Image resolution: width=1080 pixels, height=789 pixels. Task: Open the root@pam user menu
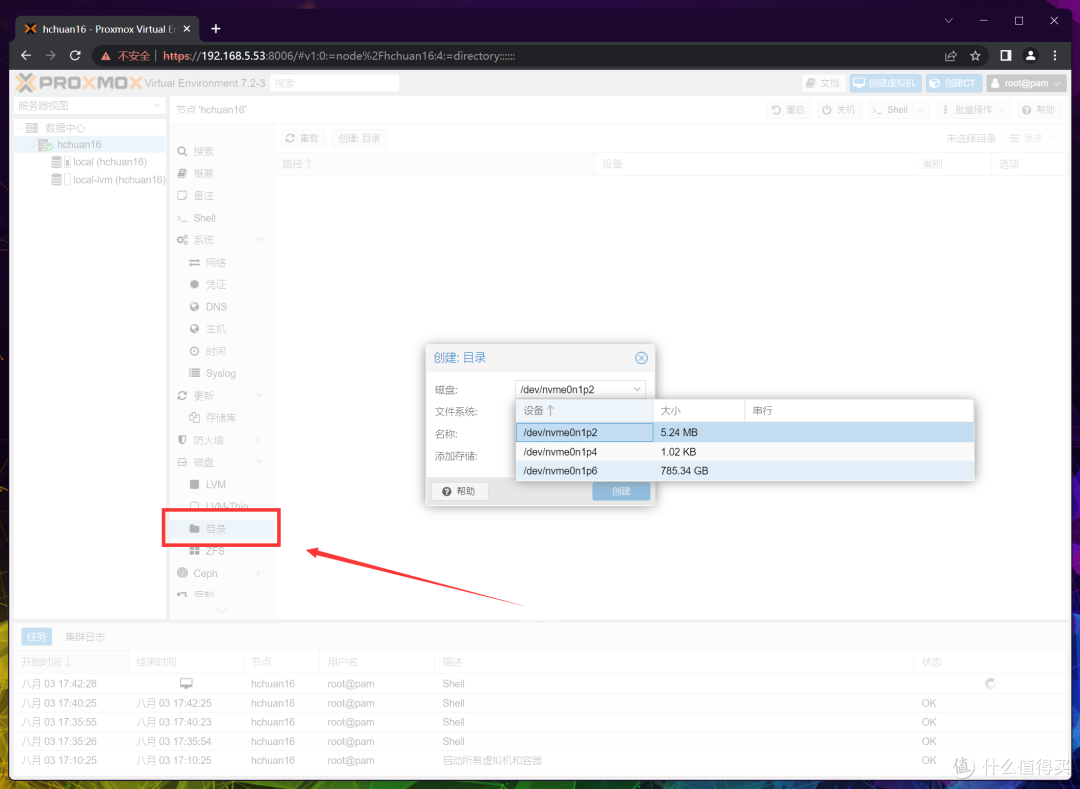click(x=1018, y=83)
